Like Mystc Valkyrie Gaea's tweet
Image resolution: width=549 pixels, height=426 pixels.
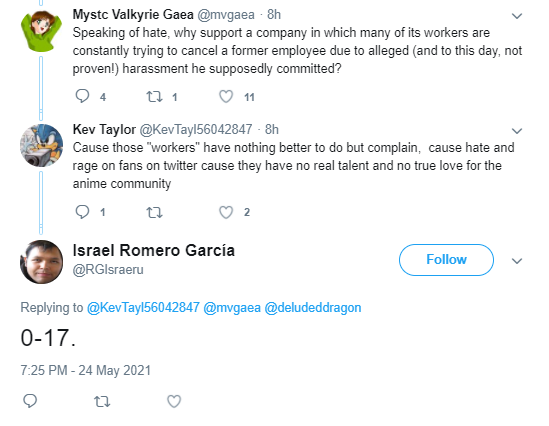click(x=226, y=96)
